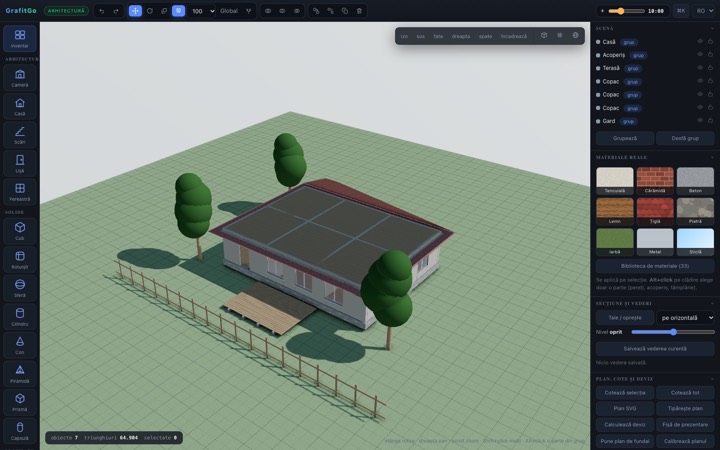This screenshot has height=450, width=720.
Task: Click the duplicate icon in the toolbar
Action: tap(345, 11)
